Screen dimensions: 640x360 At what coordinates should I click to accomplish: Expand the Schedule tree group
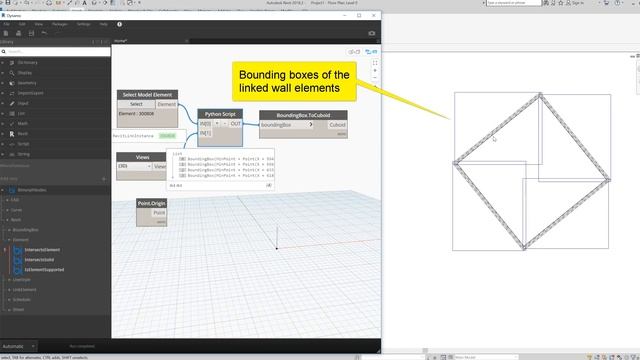coord(9,300)
